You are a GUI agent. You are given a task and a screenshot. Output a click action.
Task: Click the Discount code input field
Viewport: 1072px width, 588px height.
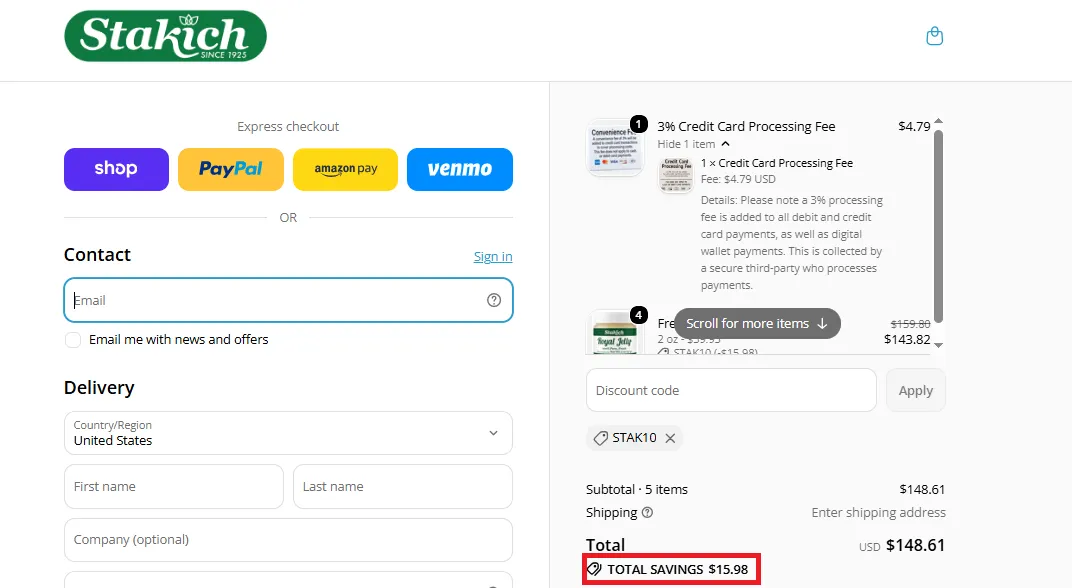[x=731, y=390]
